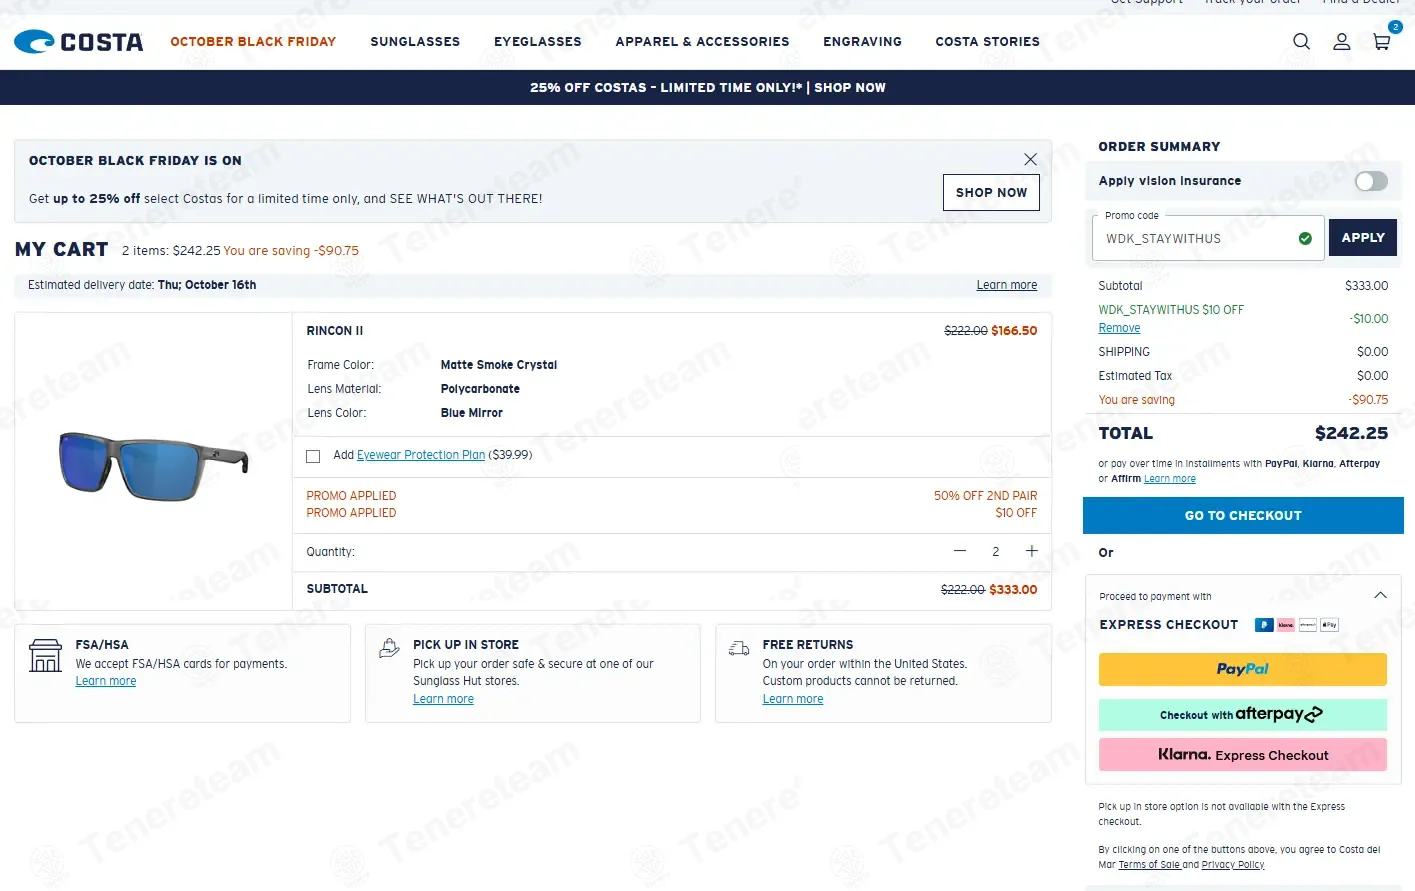Open Apparel & Accessories menu
The width and height of the screenshot is (1415, 891).
coord(702,42)
